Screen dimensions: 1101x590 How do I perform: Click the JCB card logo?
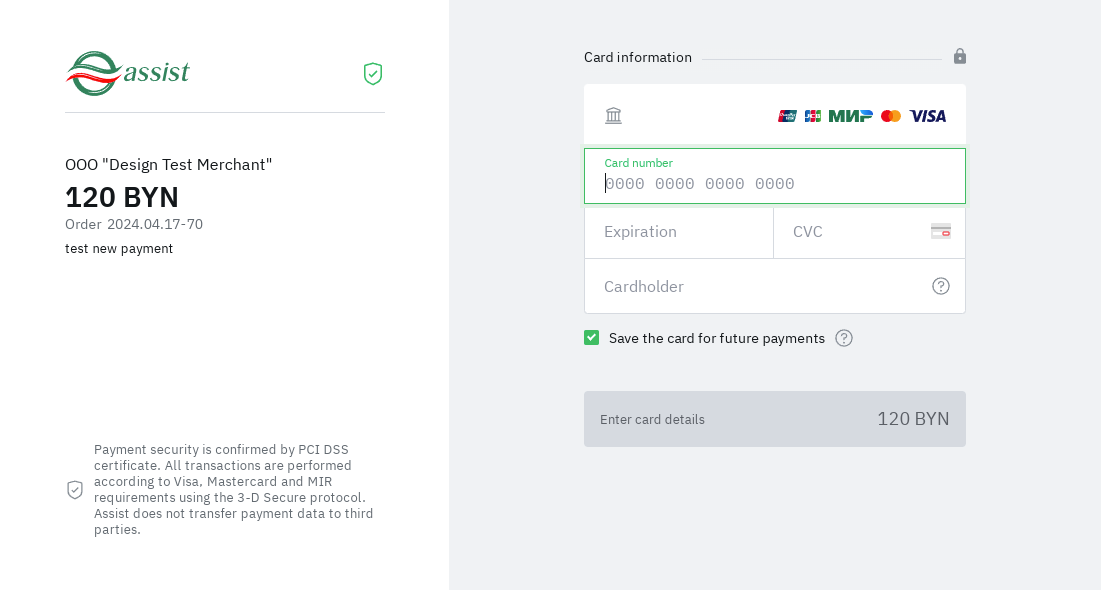813,116
